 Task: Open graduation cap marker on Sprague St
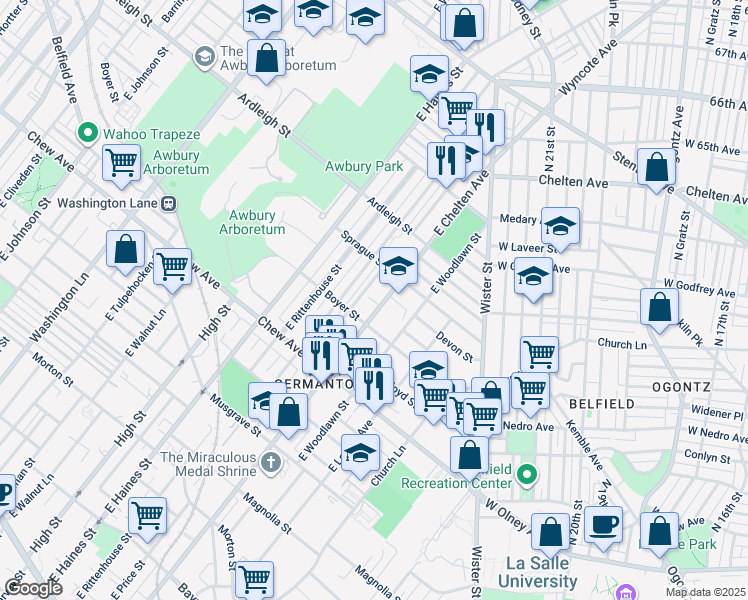[398, 266]
